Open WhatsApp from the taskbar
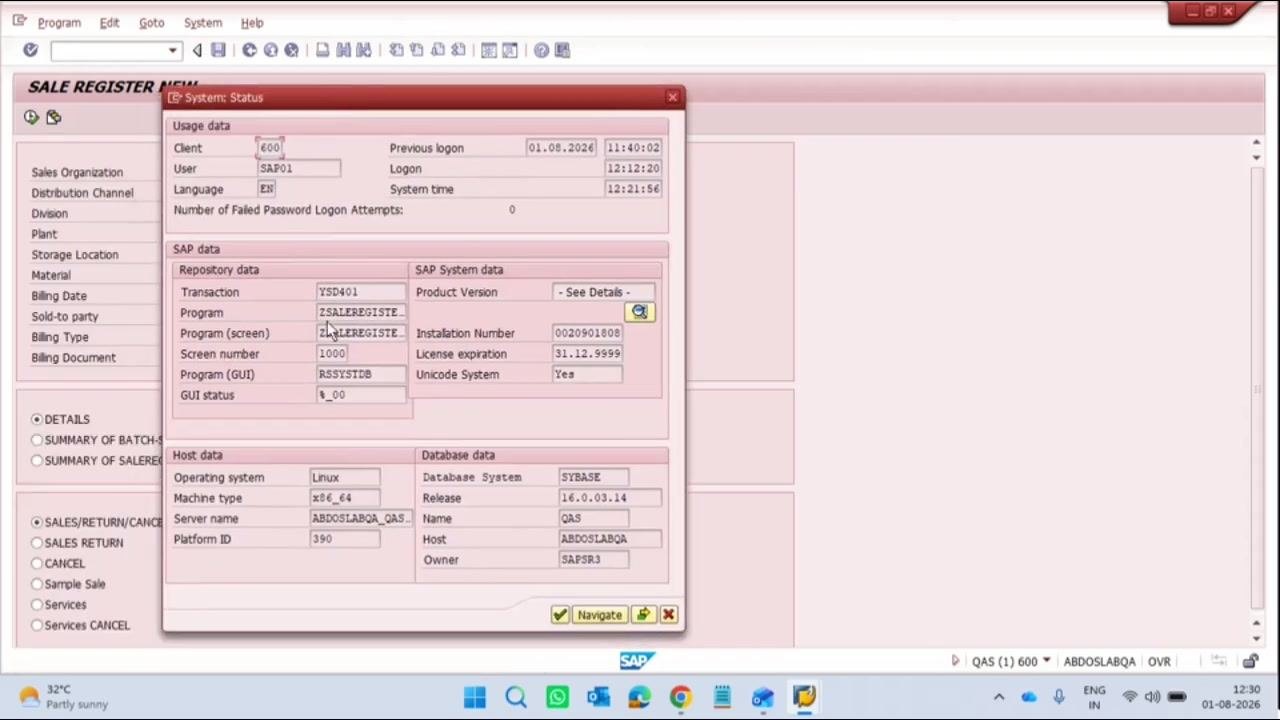This screenshot has width=1280, height=720. pyautogui.click(x=557, y=697)
